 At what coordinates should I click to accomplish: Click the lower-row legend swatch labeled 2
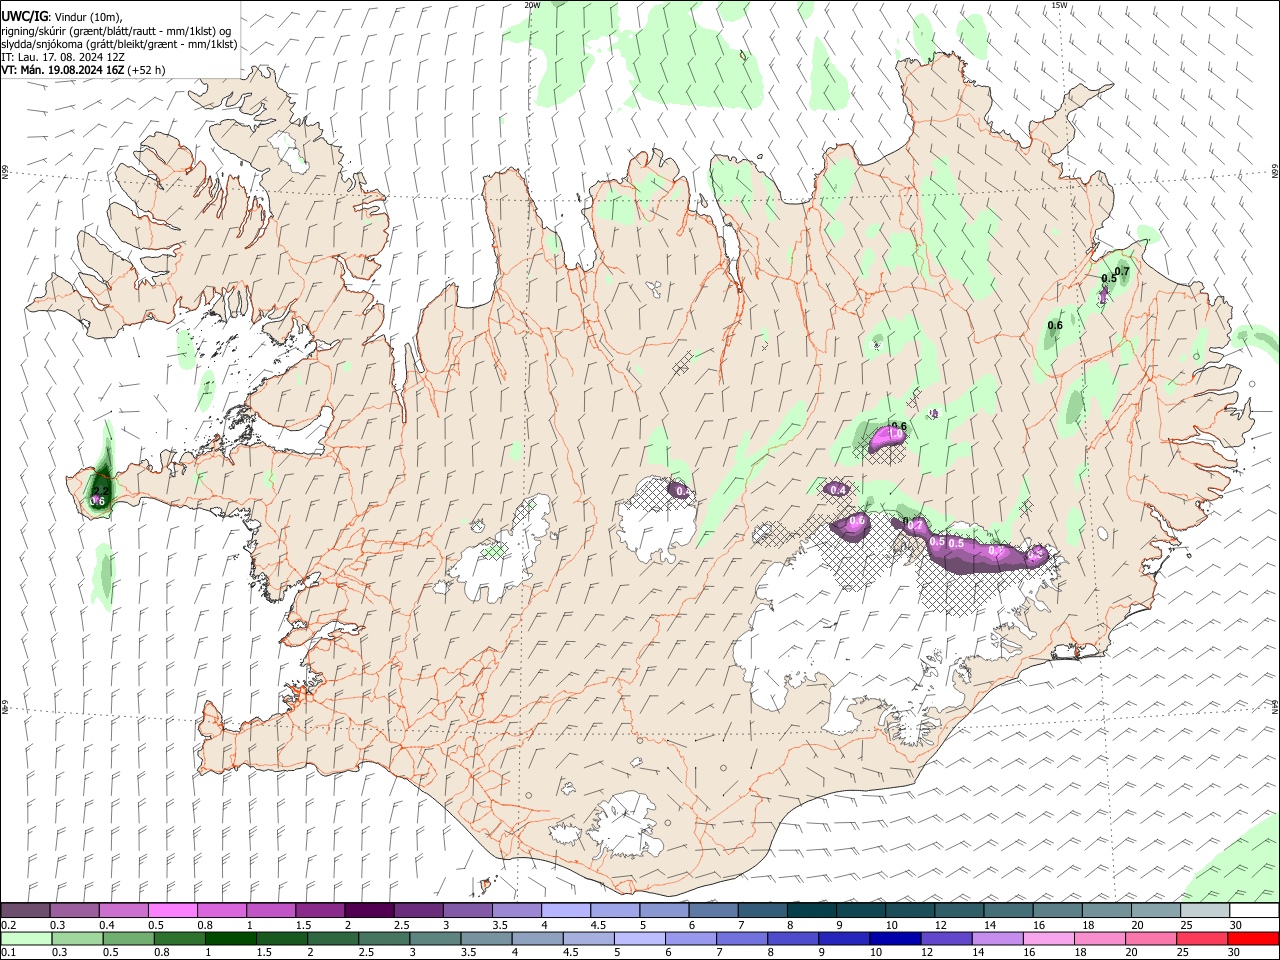pos(333,939)
